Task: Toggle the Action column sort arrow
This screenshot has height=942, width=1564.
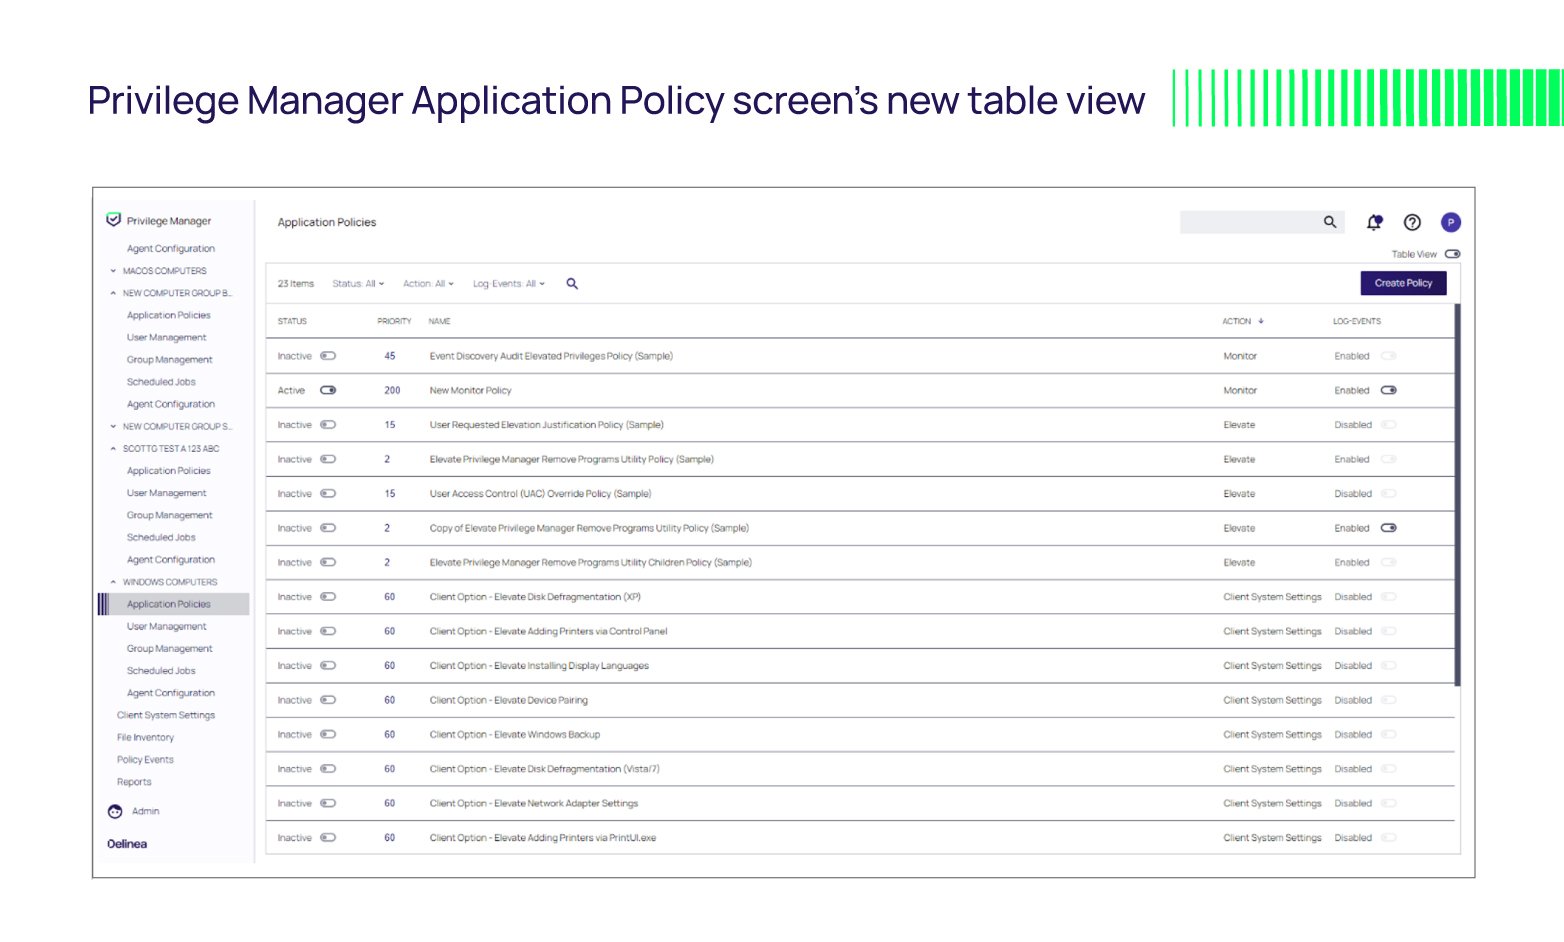Action: pos(1261,321)
